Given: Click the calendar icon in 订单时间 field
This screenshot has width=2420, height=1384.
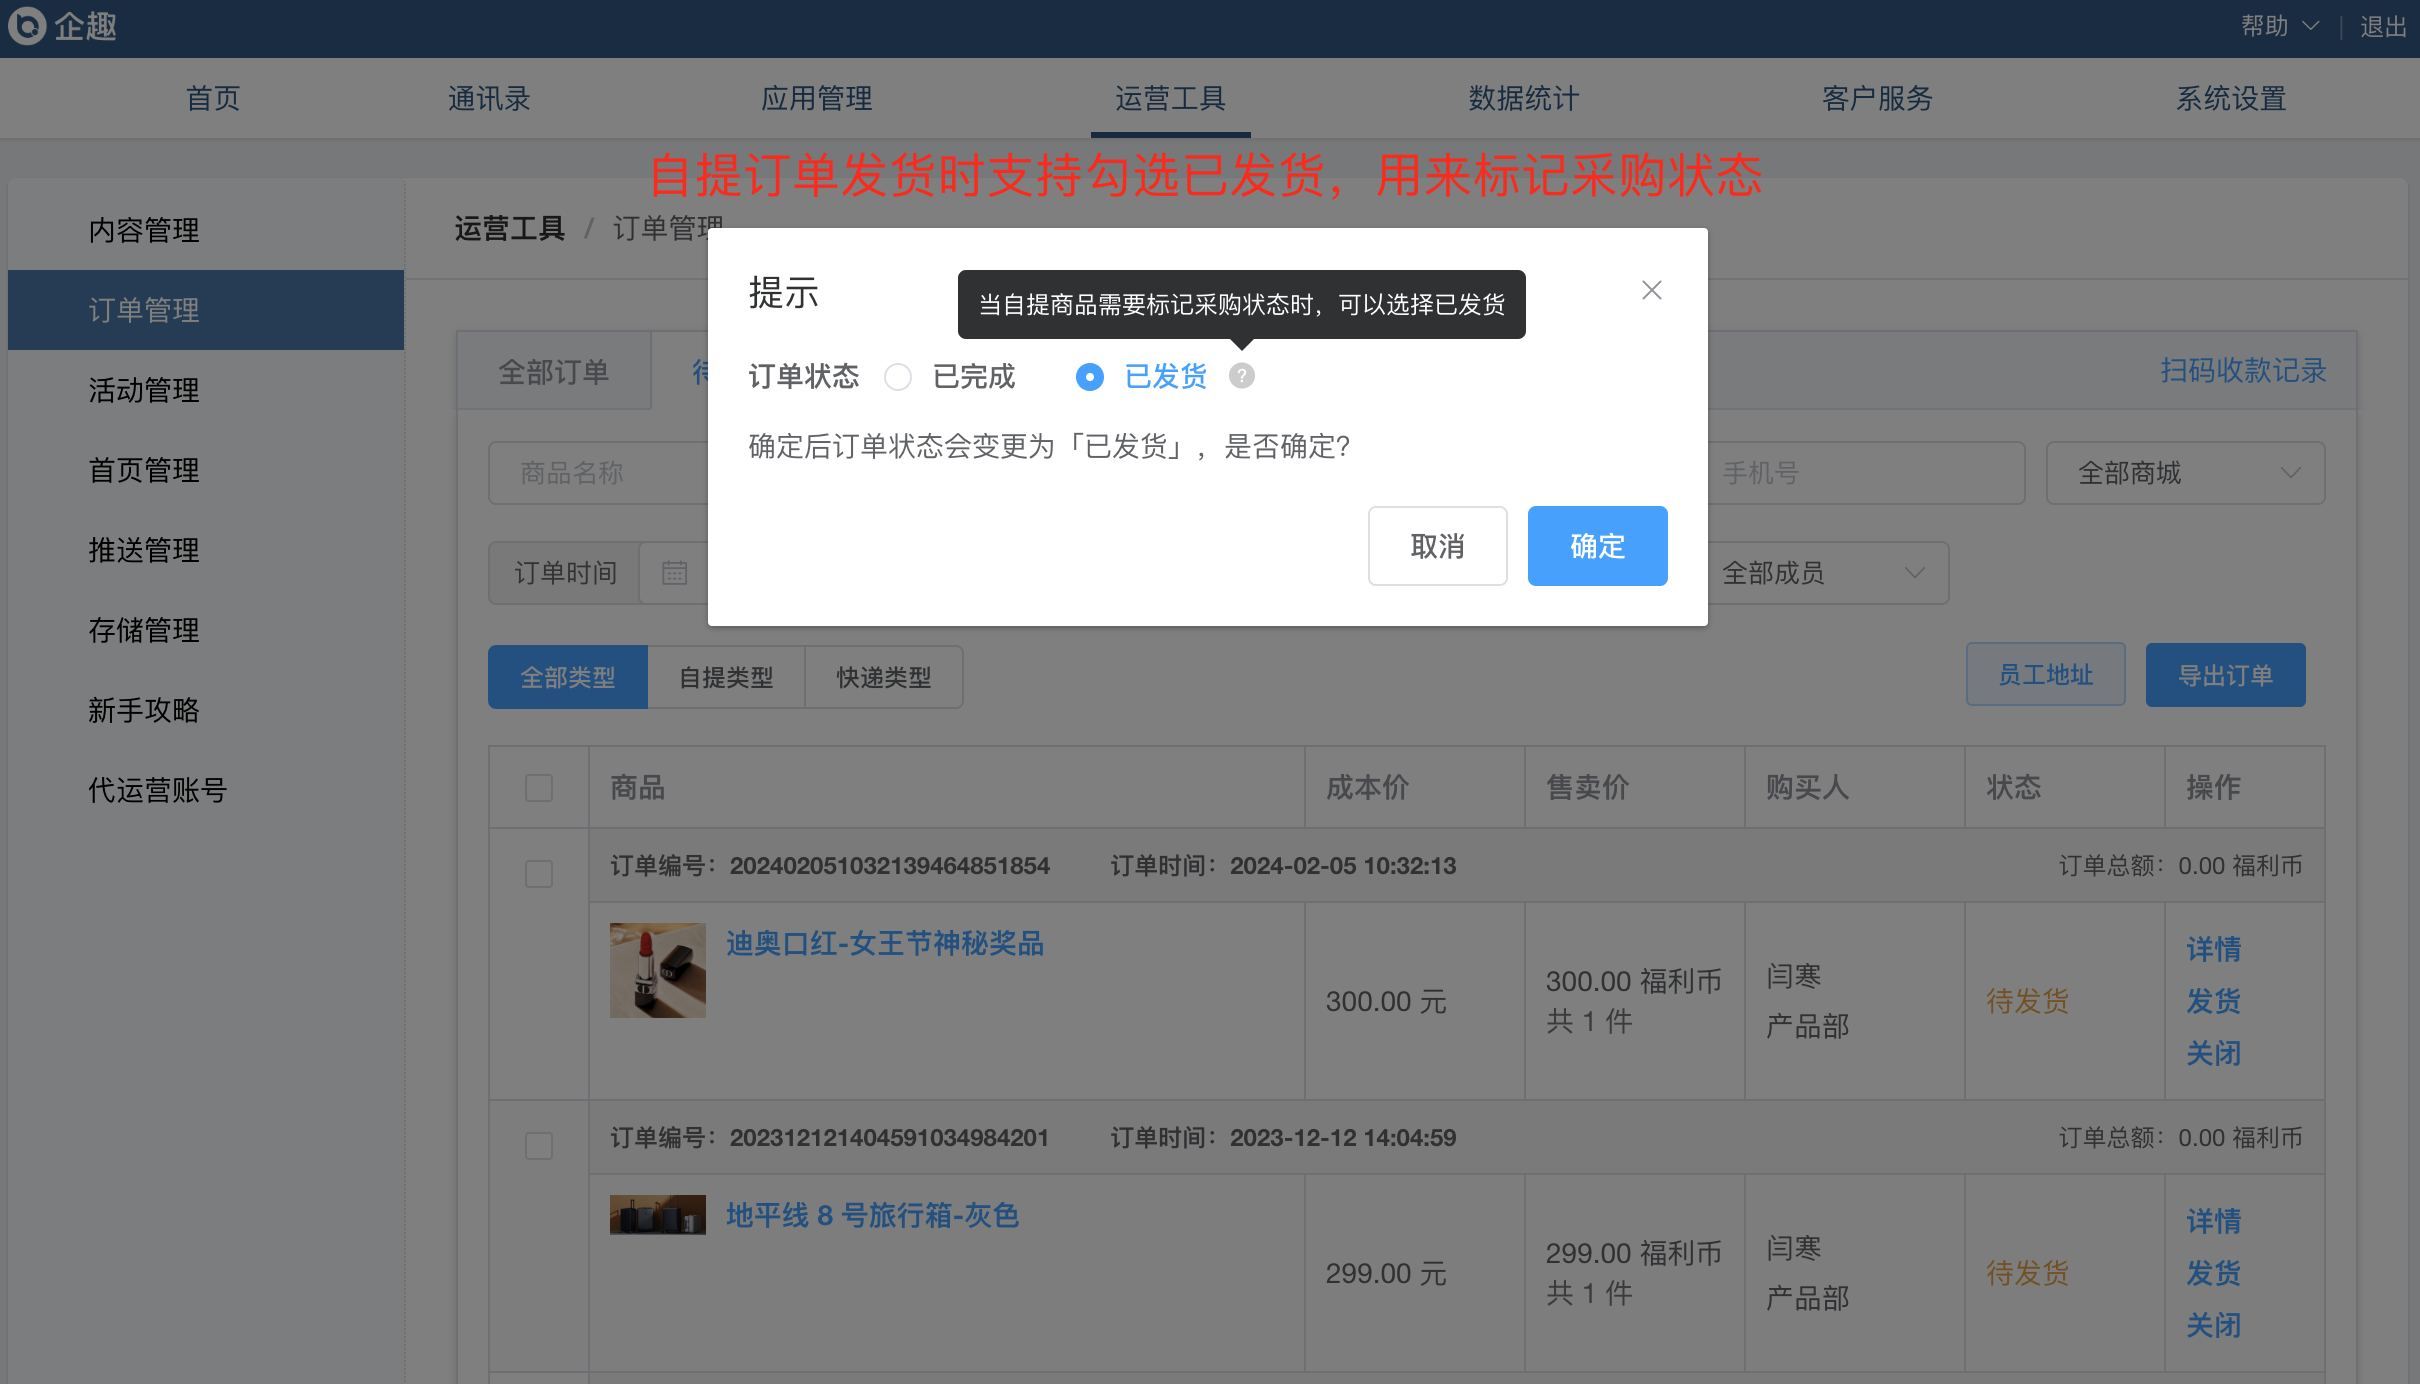Looking at the screenshot, I should (675, 573).
